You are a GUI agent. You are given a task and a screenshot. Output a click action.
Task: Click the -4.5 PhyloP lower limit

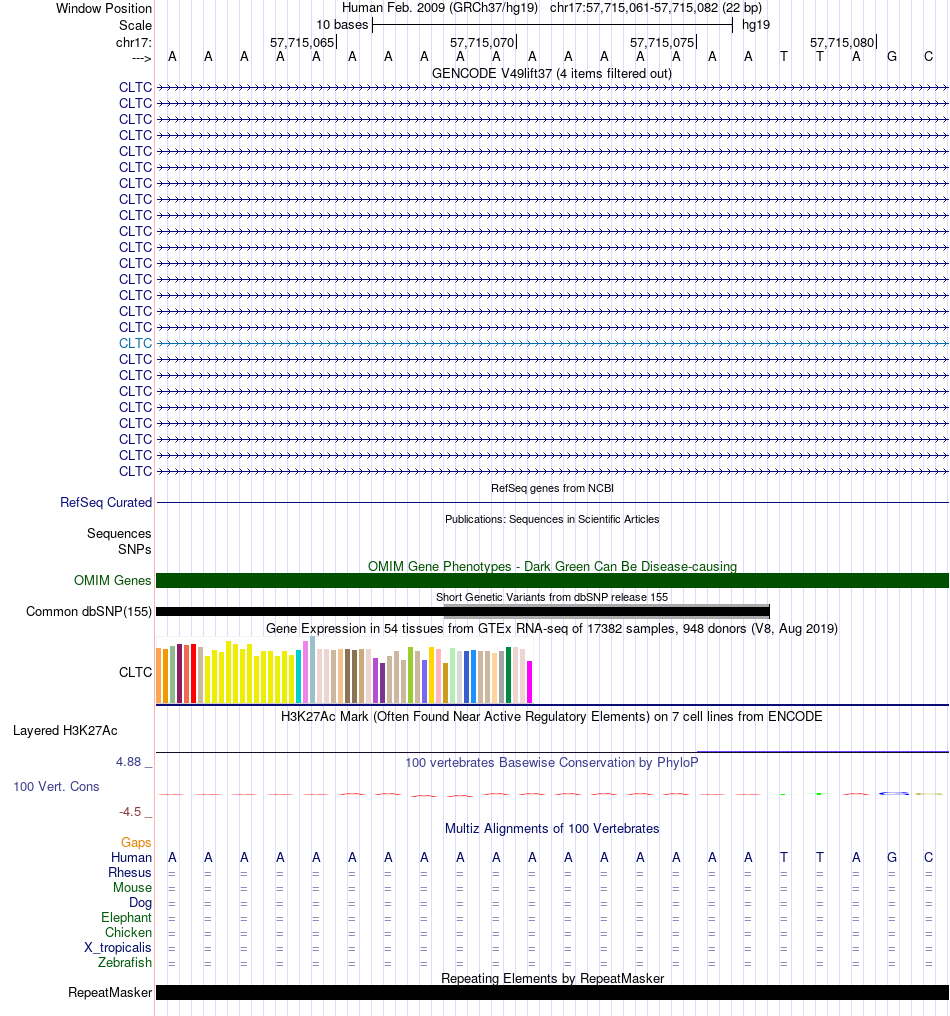coord(130,811)
